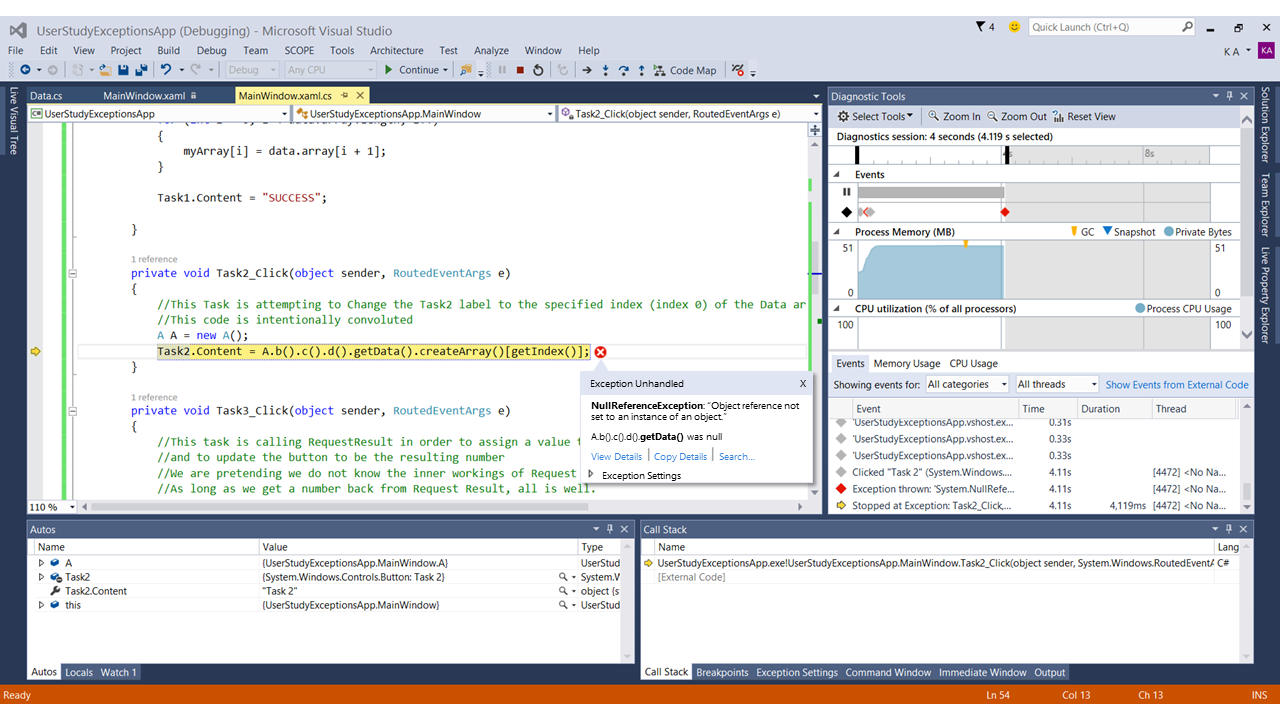Close the MainWindow.xaml.cs tab
Viewport: 1280px width, 720px height.
tap(358, 96)
